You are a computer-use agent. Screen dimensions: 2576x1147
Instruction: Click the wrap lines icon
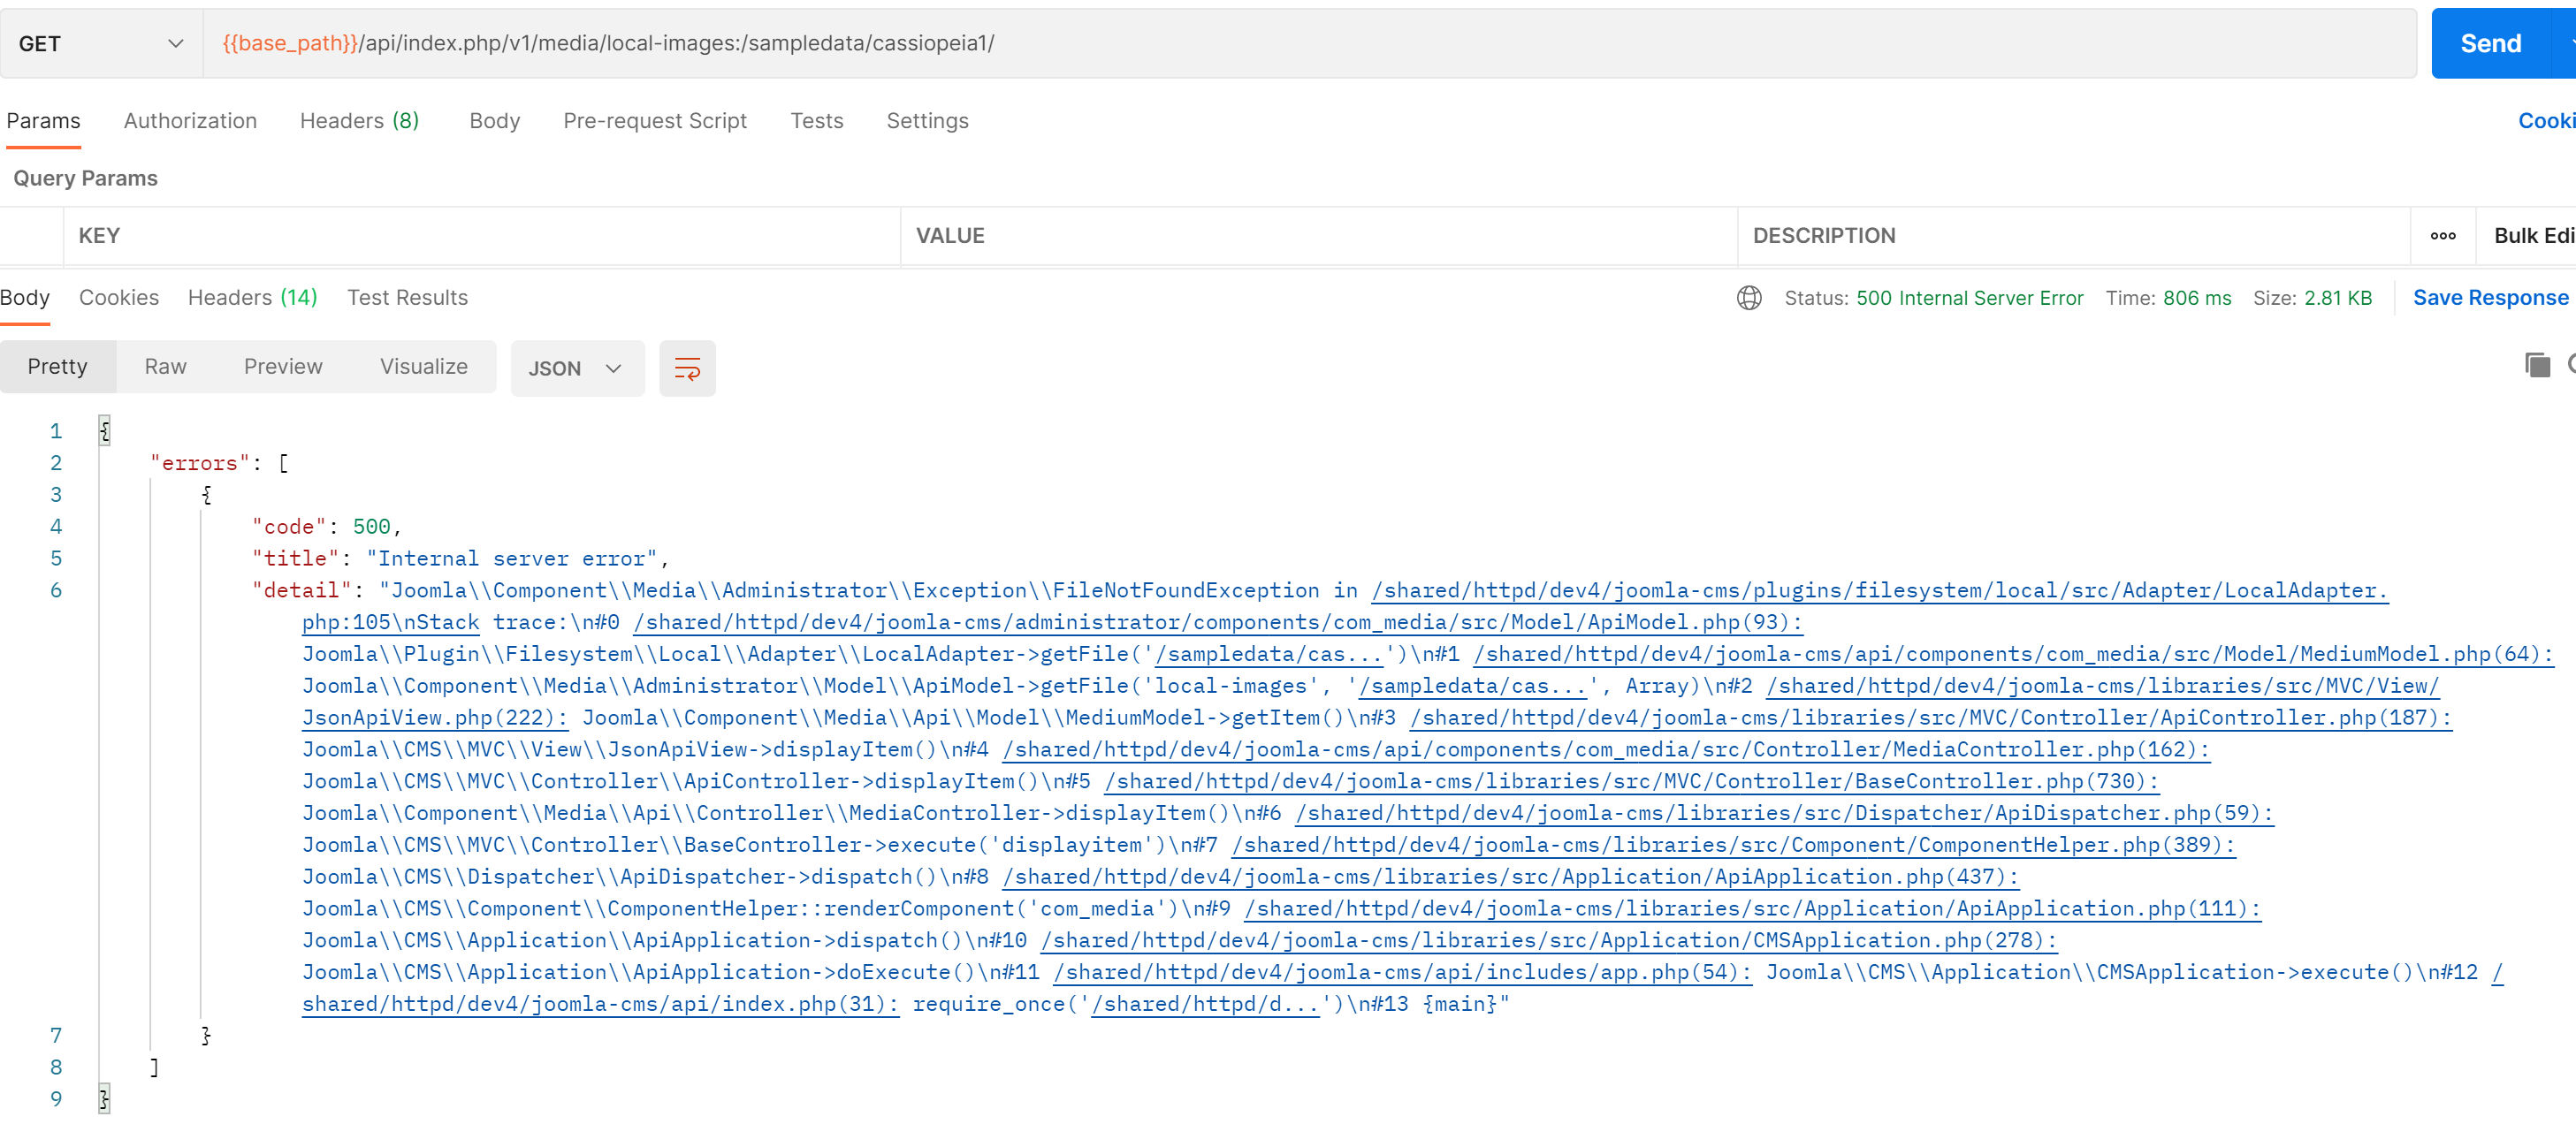687,368
